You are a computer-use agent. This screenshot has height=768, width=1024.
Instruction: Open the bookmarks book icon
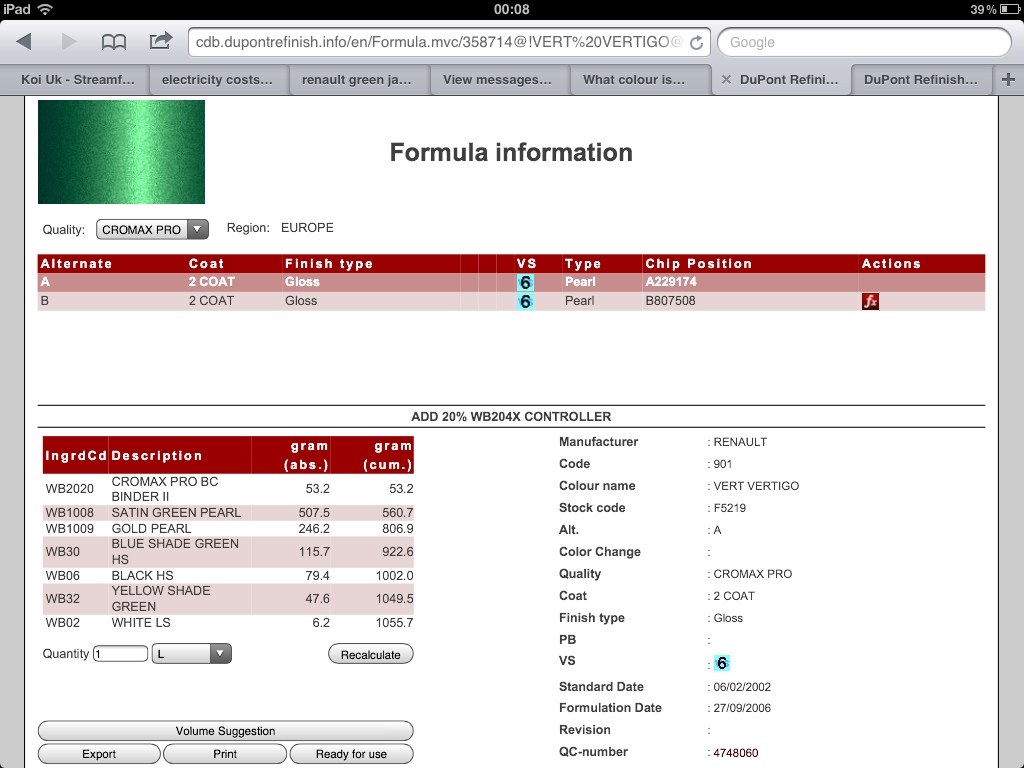(115, 42)
